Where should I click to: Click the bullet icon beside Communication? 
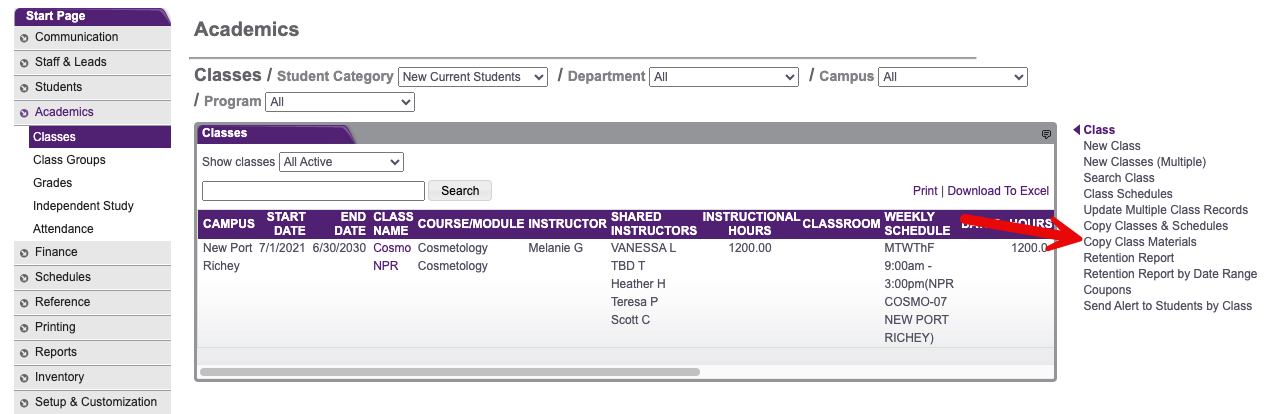(x=24, y=38)
